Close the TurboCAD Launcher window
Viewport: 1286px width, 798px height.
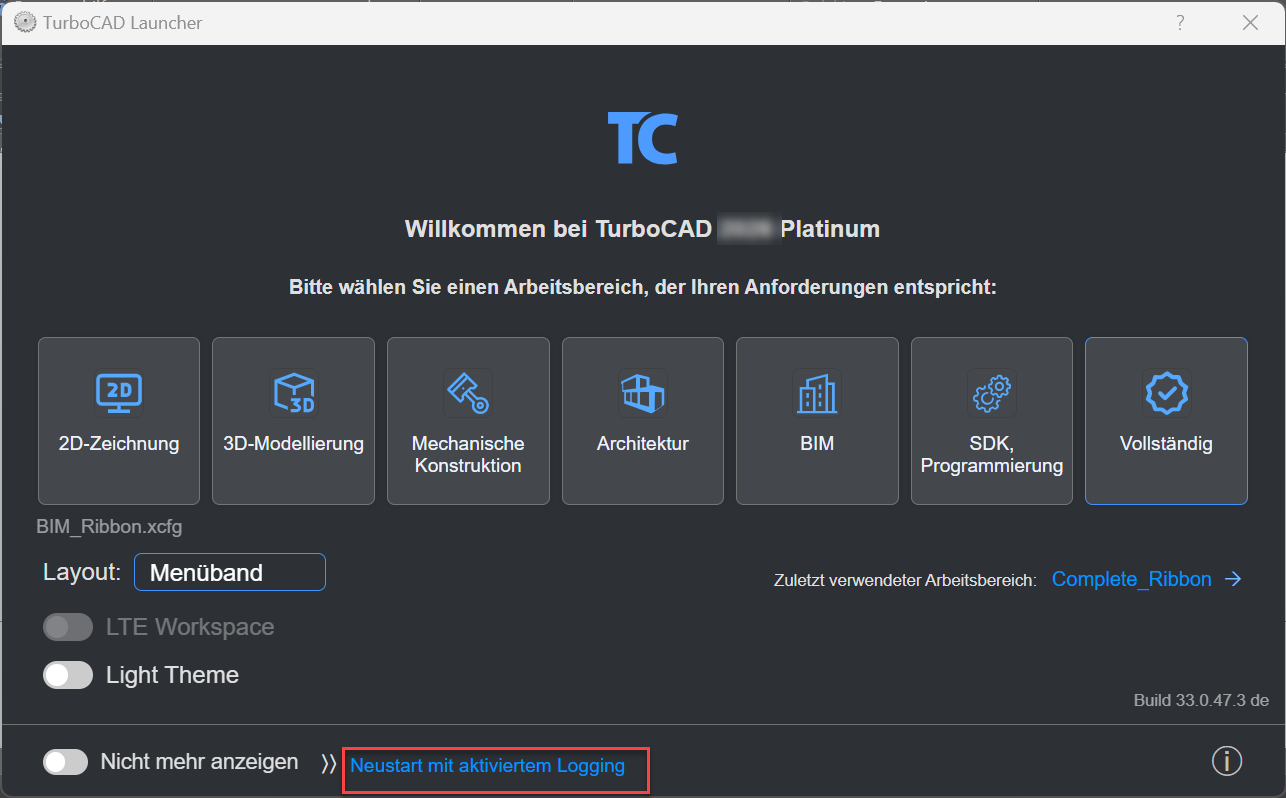(x=1250, y=22)
